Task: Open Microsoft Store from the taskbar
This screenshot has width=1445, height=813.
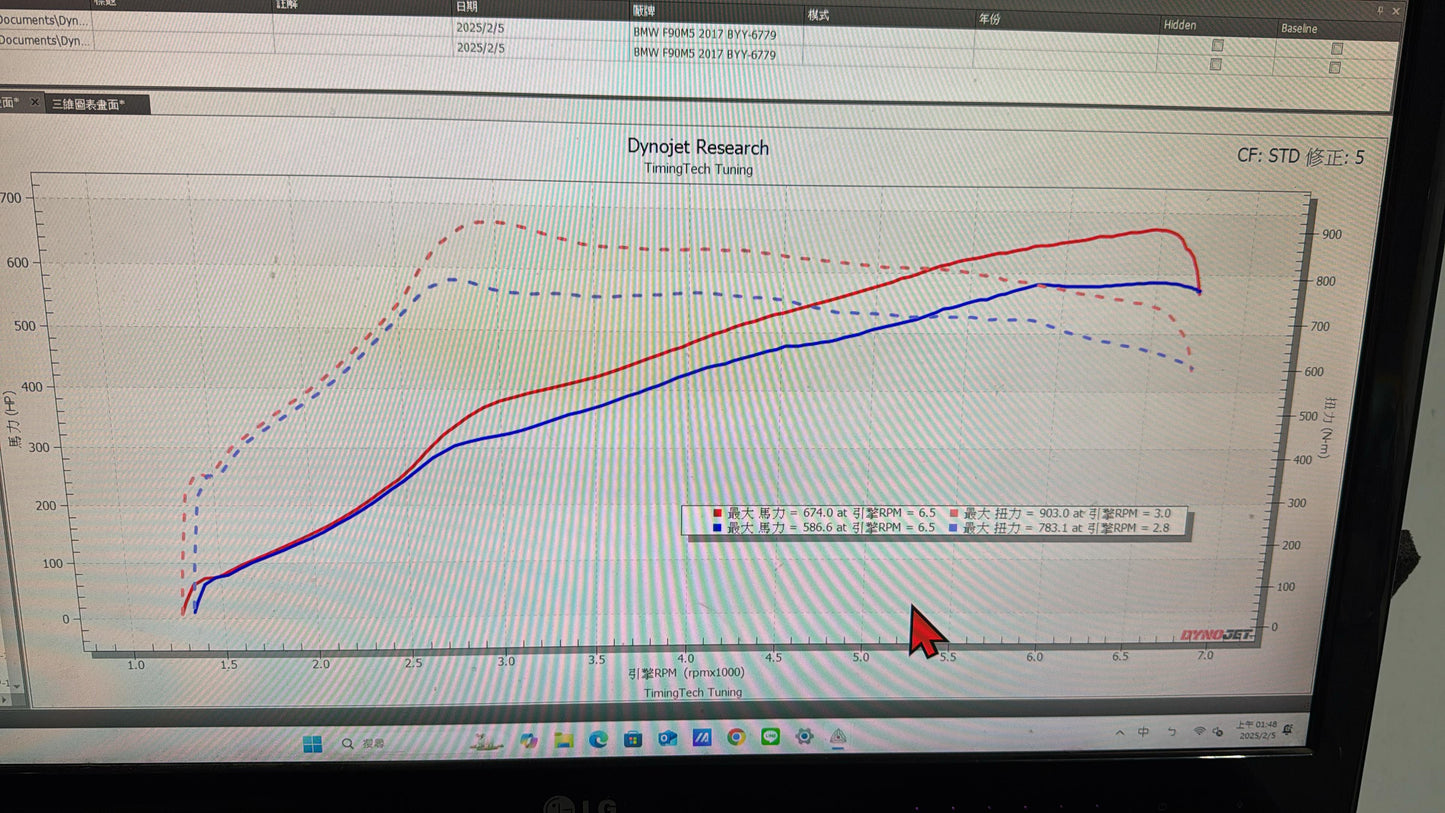Action: (632, 740)
